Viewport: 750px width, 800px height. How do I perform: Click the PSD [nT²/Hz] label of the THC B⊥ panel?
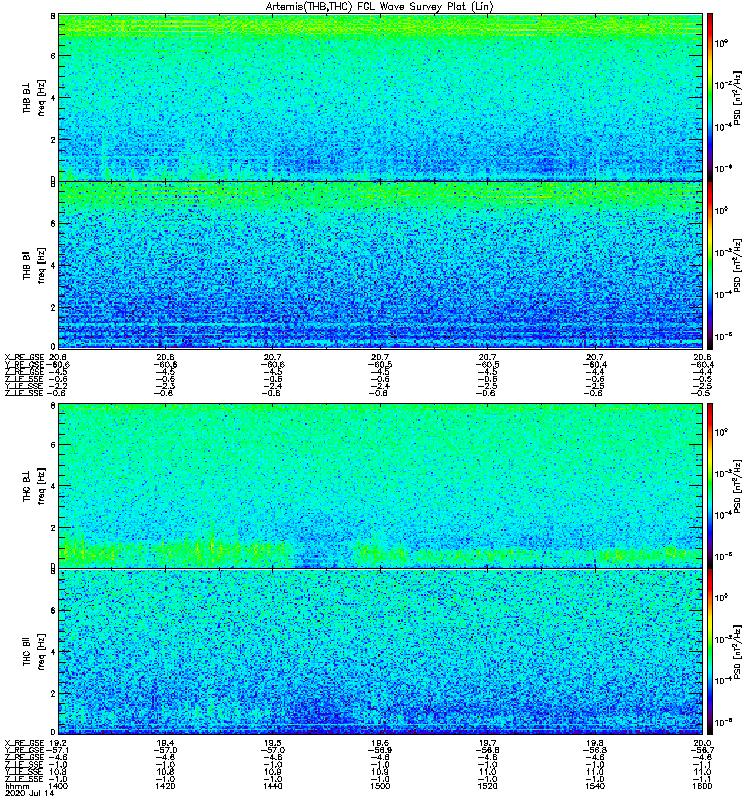(738, 486)
